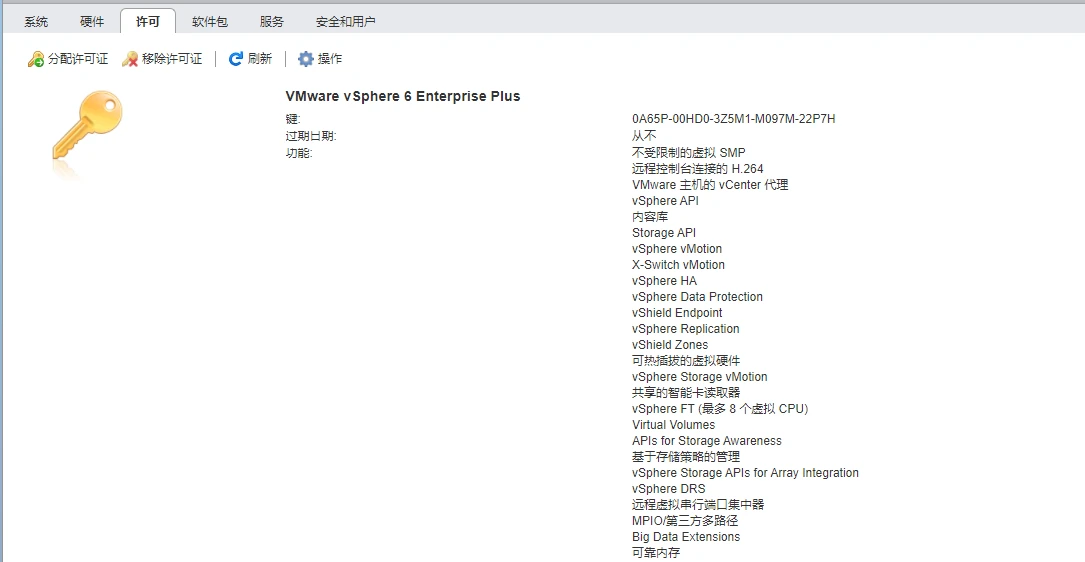Image resolution: width=1085 pixels, height=562 pixels.
Task: Click the 过期日期: label
Action: 311,136
